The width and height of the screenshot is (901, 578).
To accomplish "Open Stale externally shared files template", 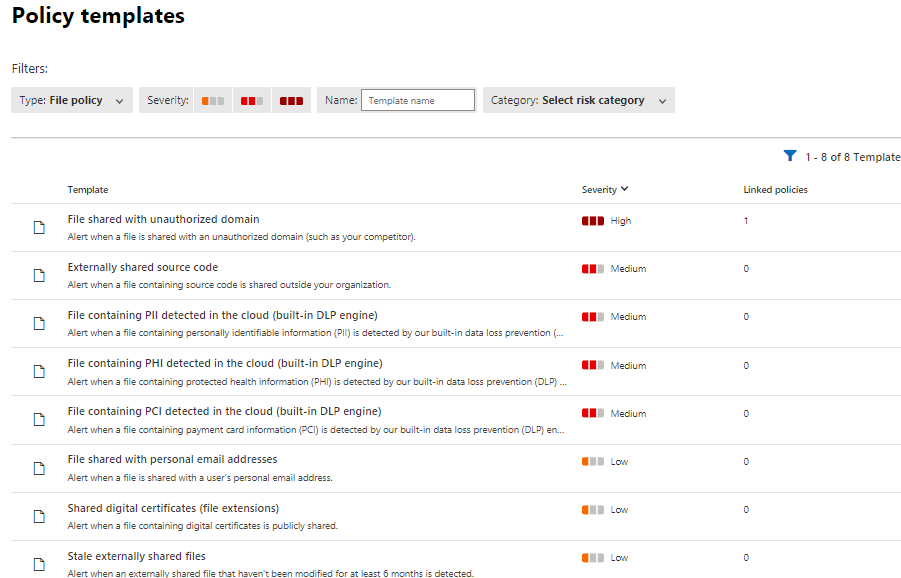I will click(137, 556).
